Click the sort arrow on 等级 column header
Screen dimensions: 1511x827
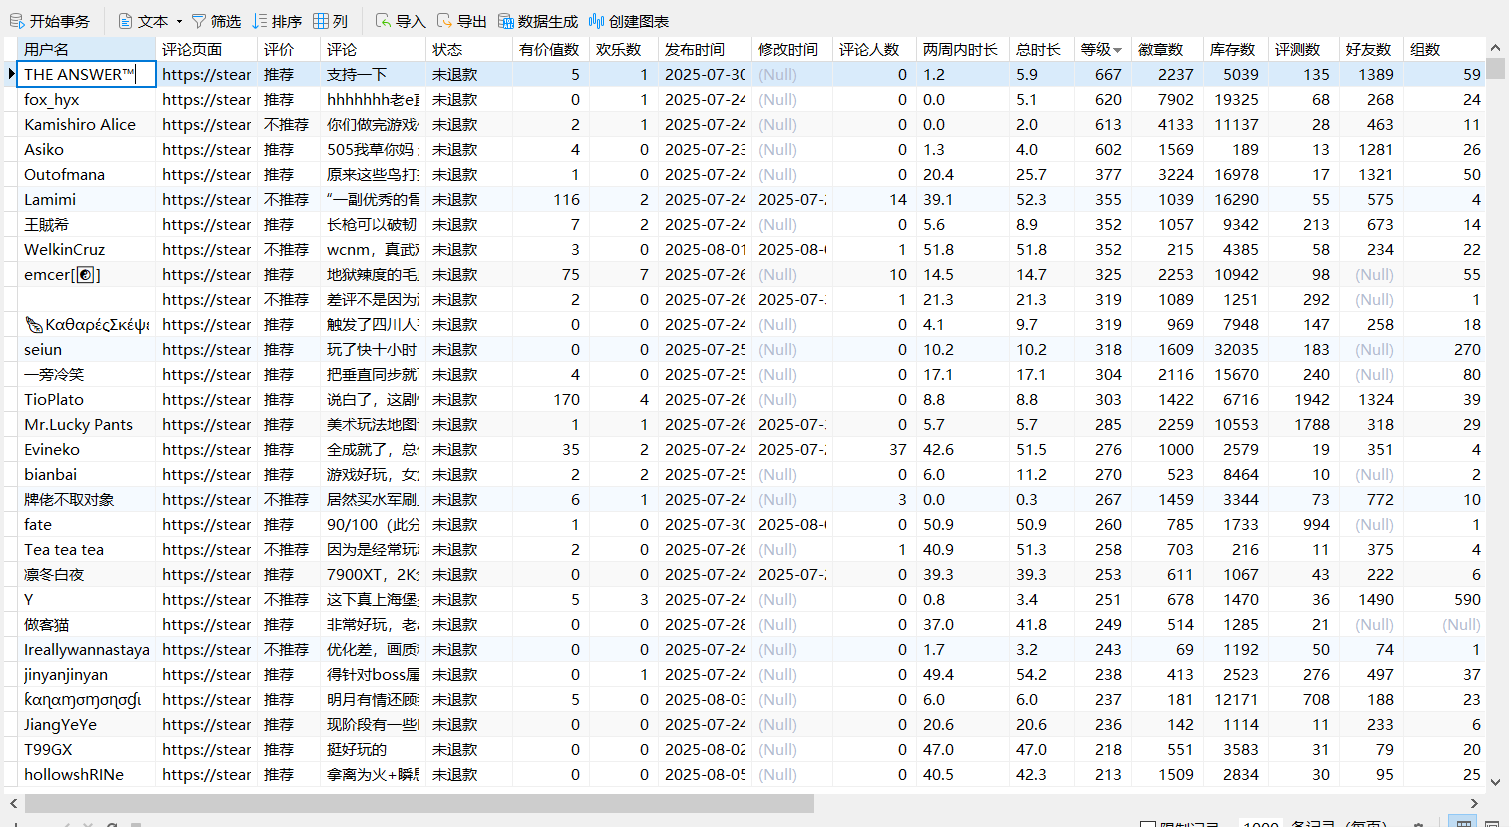point(1117,50)
